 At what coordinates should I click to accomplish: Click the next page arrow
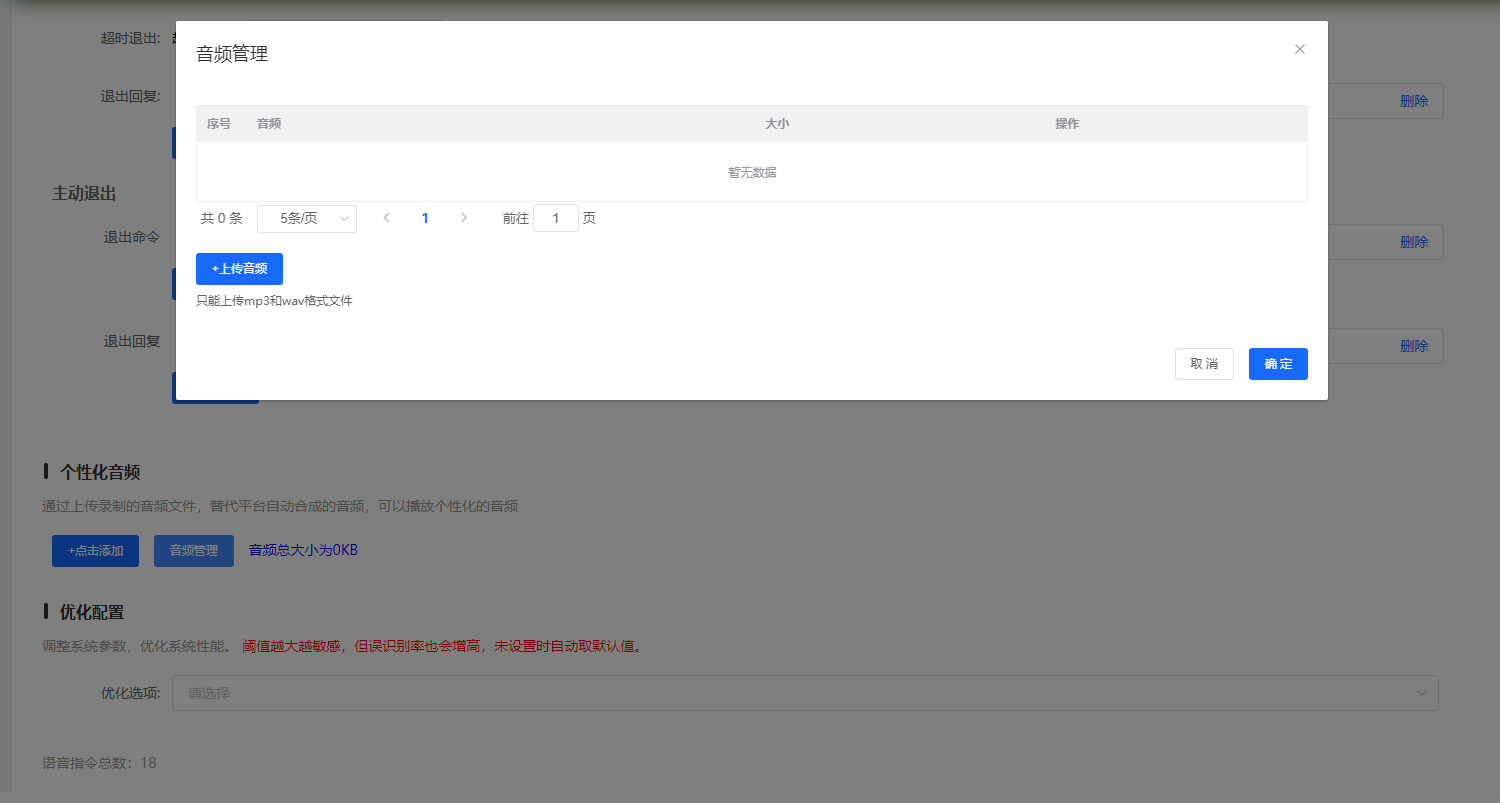click(x=464, y=217)
